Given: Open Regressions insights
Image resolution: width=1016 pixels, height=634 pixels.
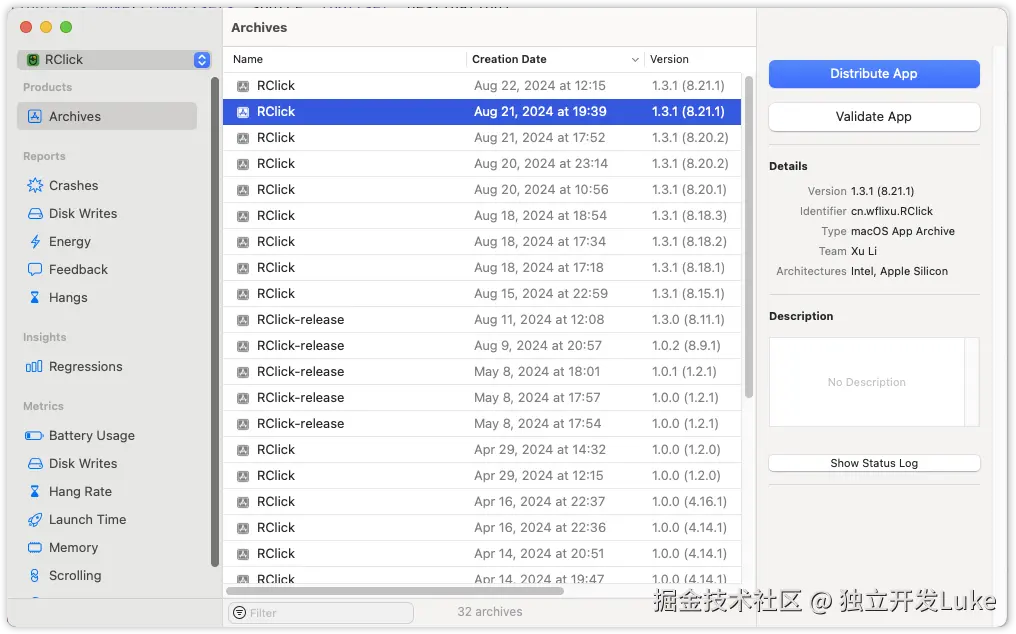Looking at the screenshot, I should tap(86, 366).
